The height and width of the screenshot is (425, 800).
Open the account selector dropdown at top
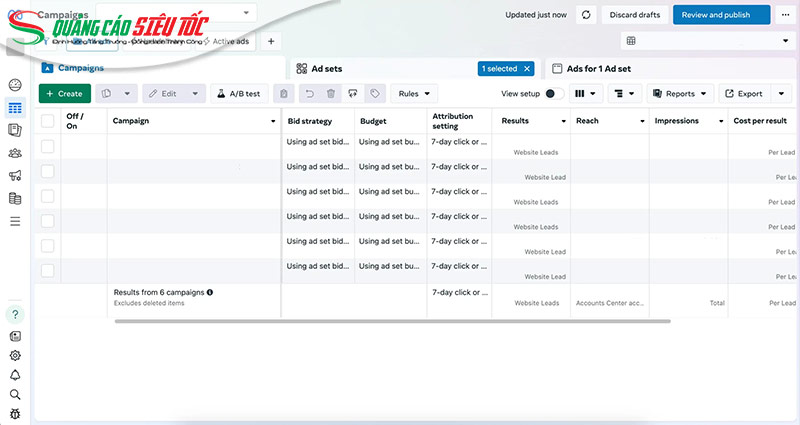[176, 13]
